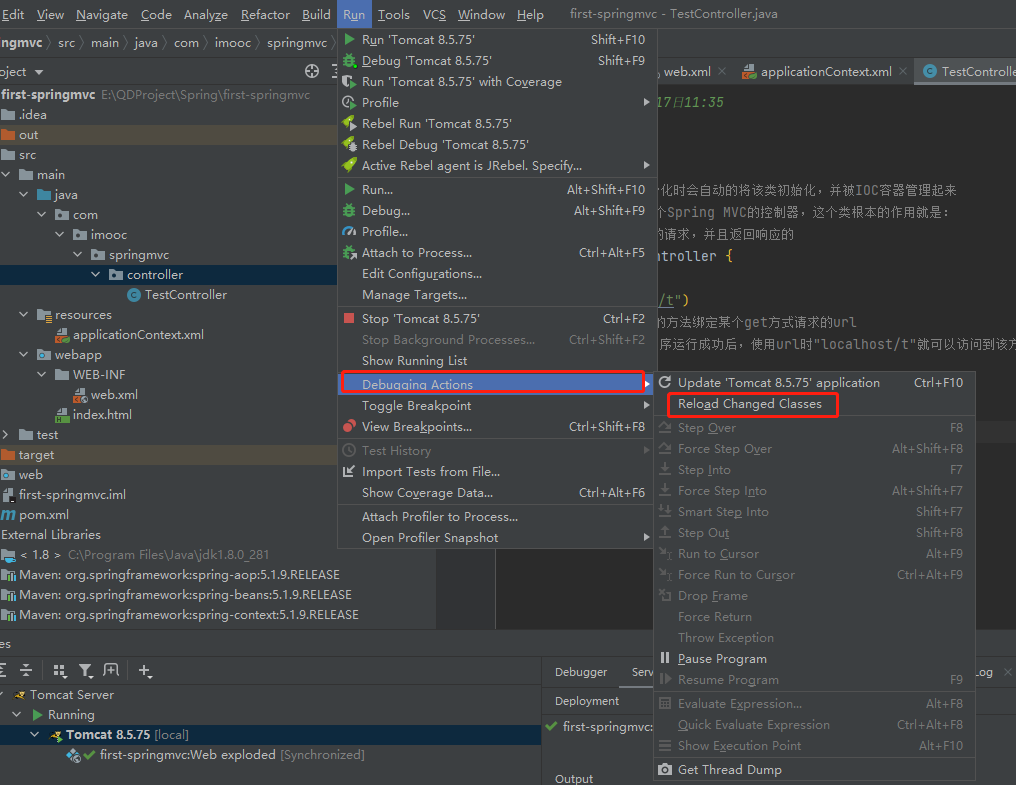
Task: Open the Profile submenu
Action: 495,102
